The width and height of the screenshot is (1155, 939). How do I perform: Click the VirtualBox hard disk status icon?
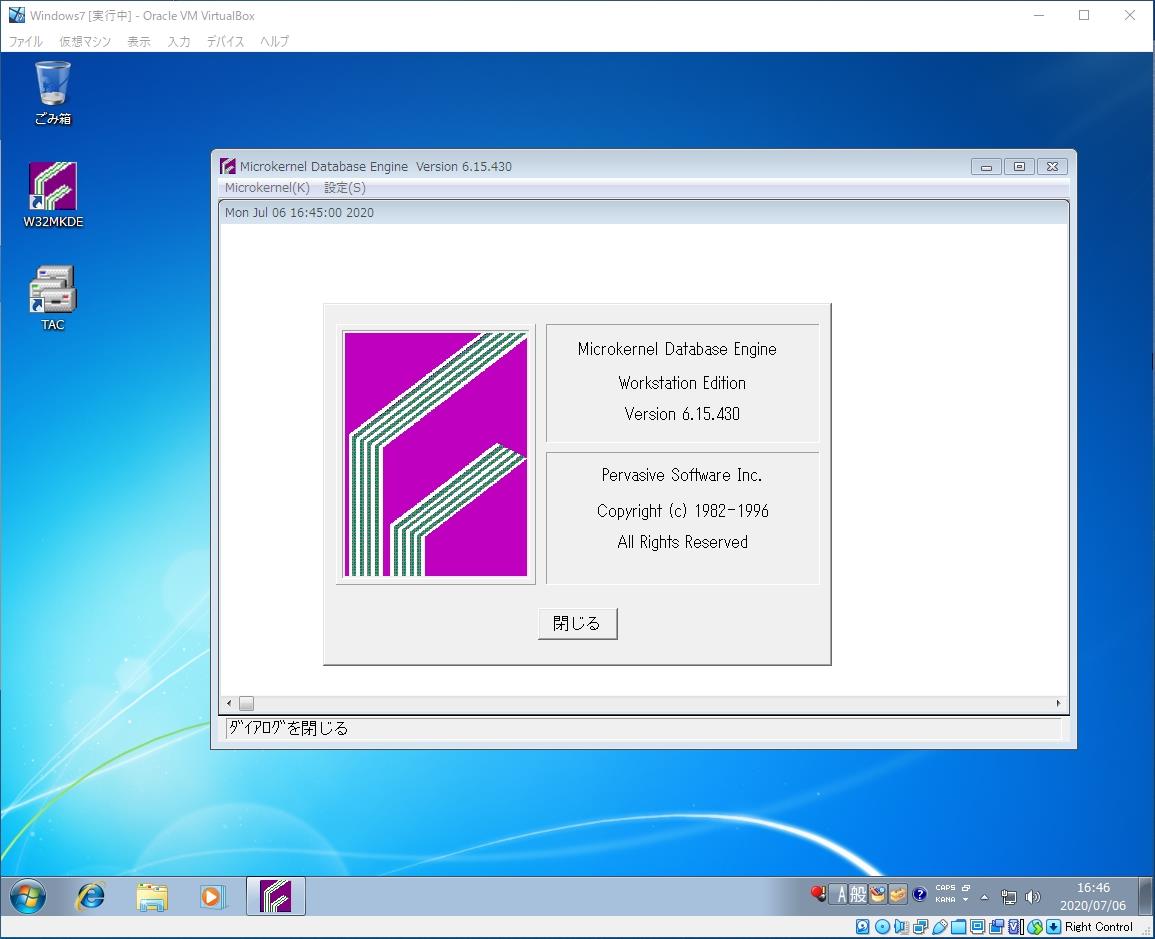click(x=863, y=927)
